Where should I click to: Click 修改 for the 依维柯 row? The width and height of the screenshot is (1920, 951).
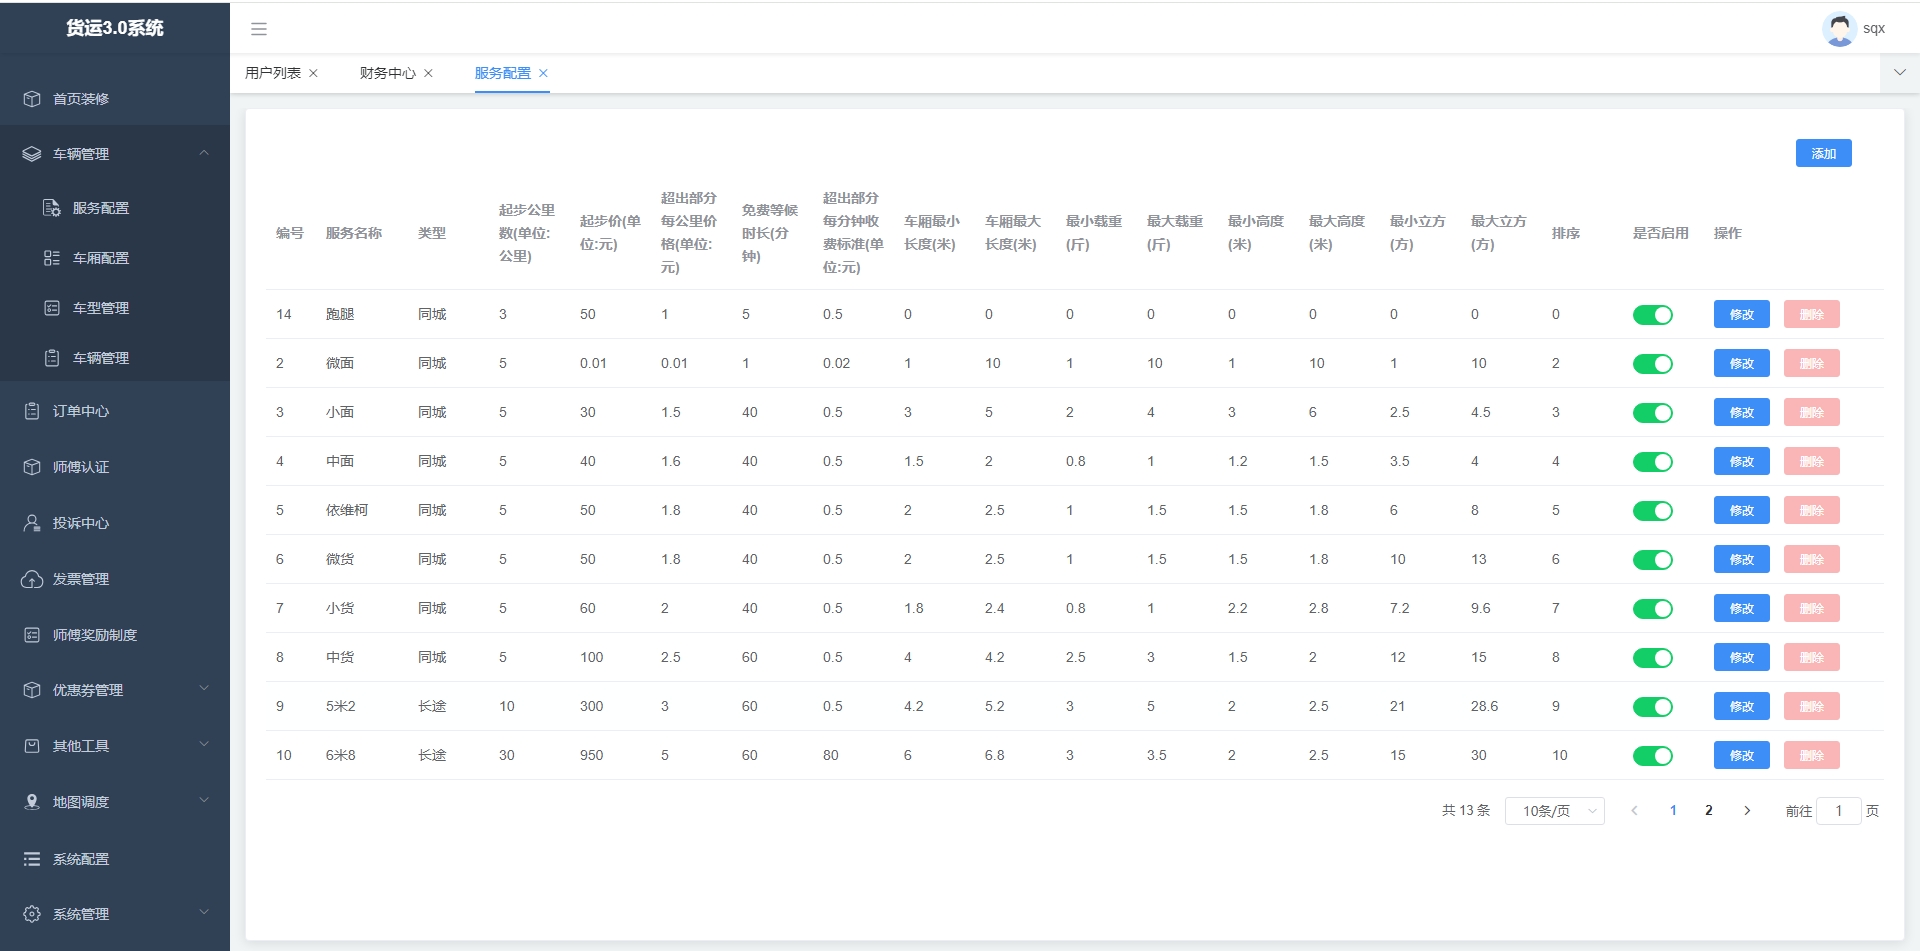point(1742,510)
